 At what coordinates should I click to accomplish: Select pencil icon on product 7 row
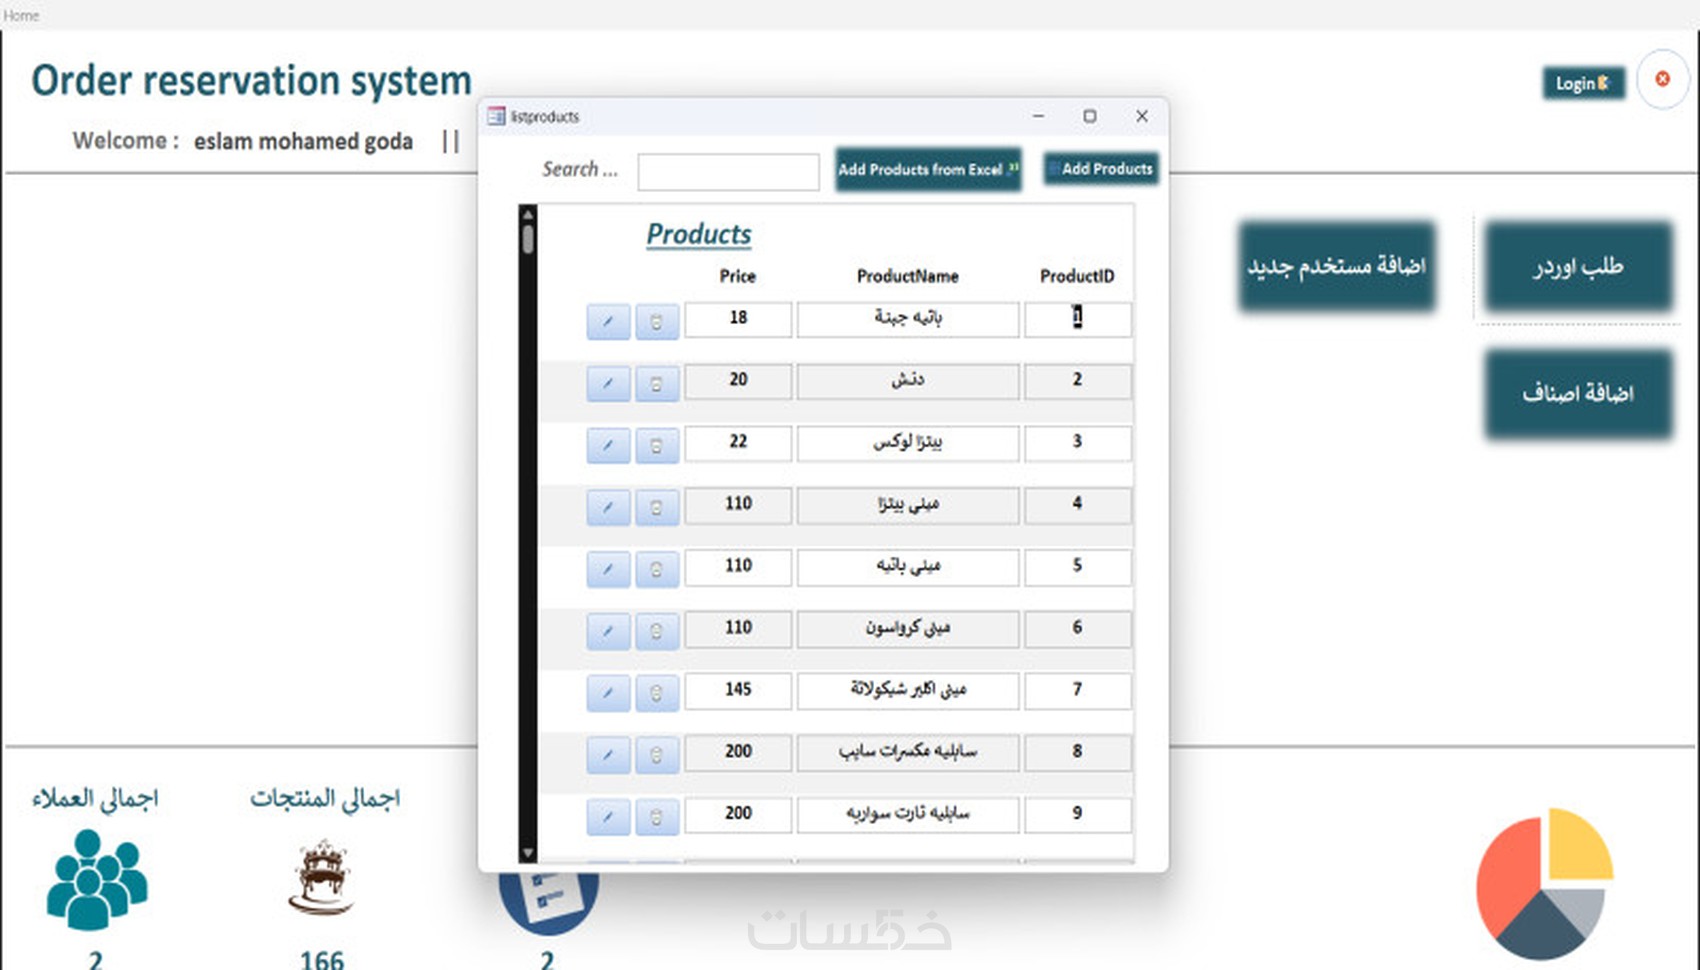point(608,693)
